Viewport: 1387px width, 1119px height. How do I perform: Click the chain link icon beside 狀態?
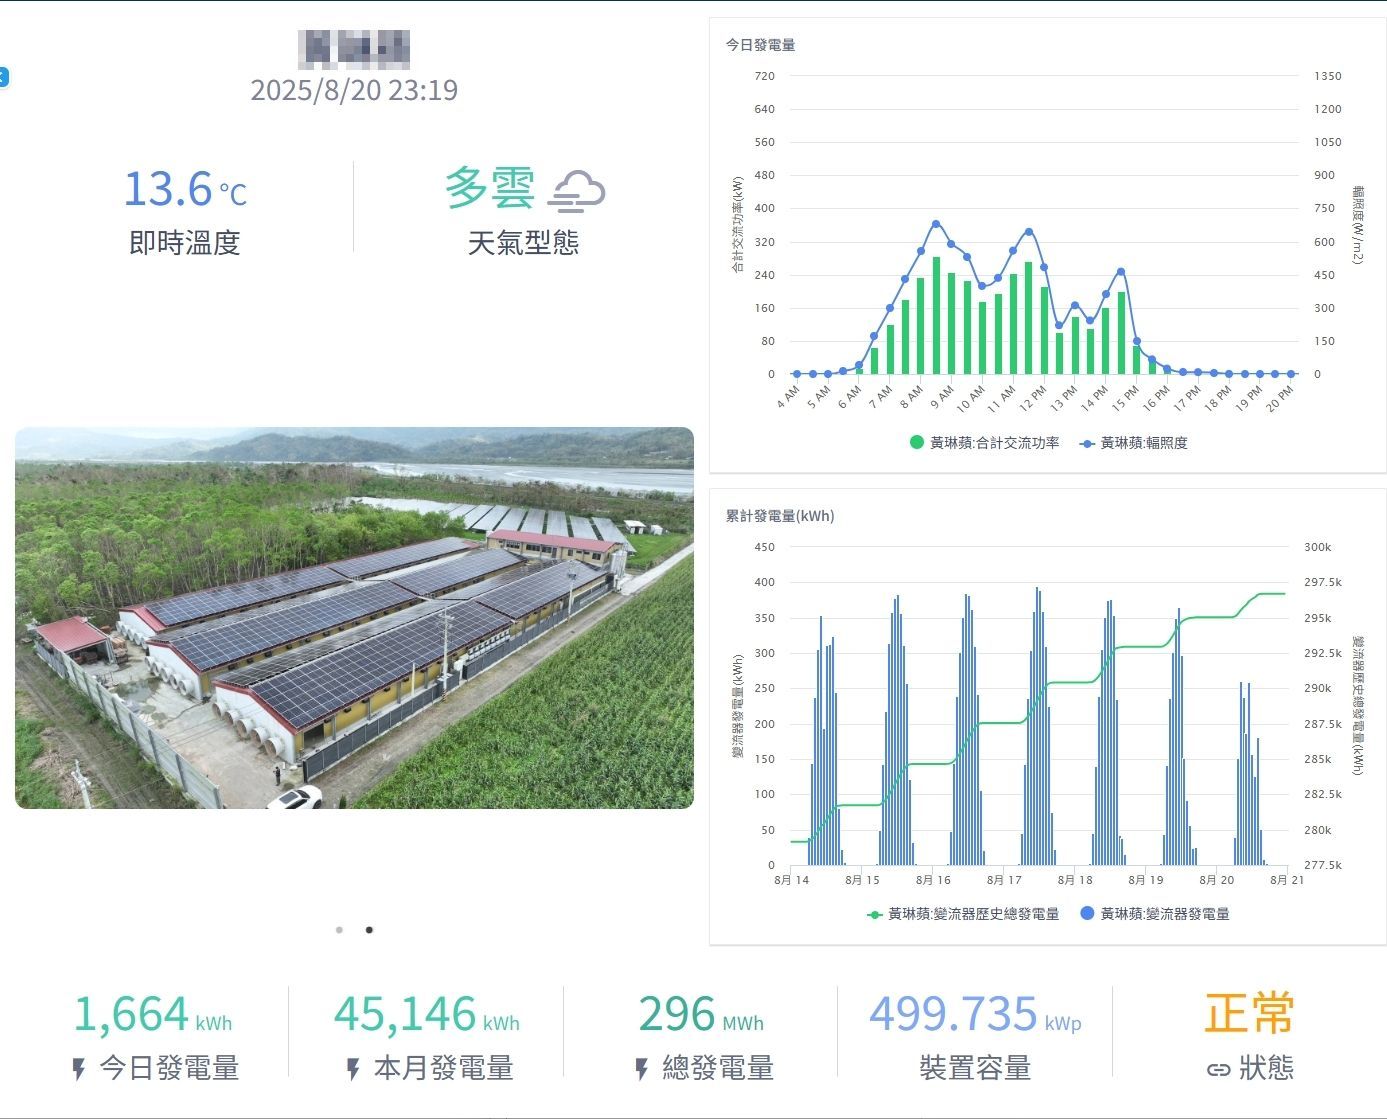(1218, 1070)
